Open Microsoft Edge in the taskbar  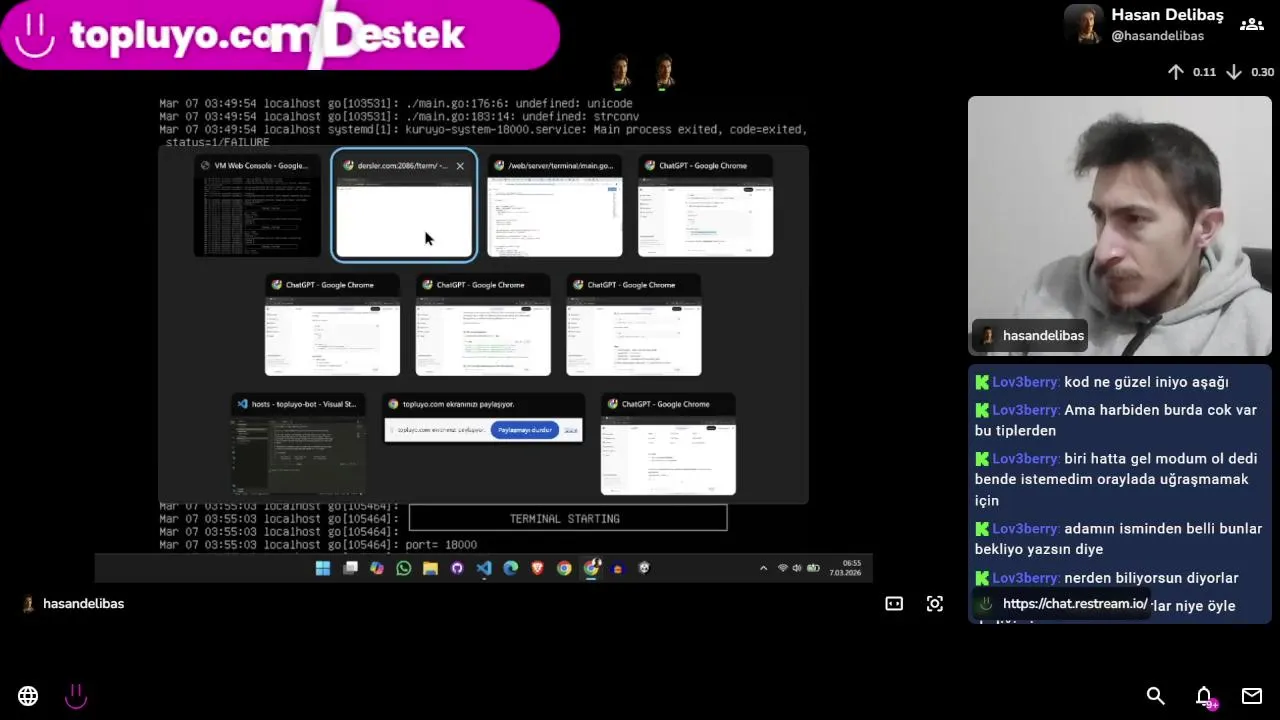coord(511,568)
